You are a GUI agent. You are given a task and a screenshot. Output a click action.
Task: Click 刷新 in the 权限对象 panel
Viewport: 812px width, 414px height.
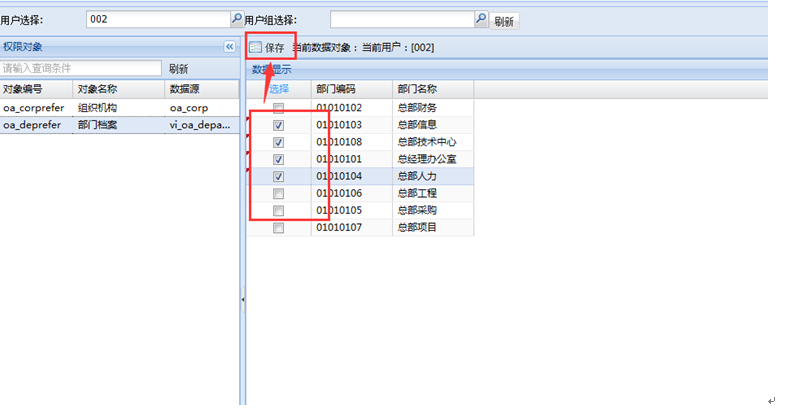click(179, 68)
